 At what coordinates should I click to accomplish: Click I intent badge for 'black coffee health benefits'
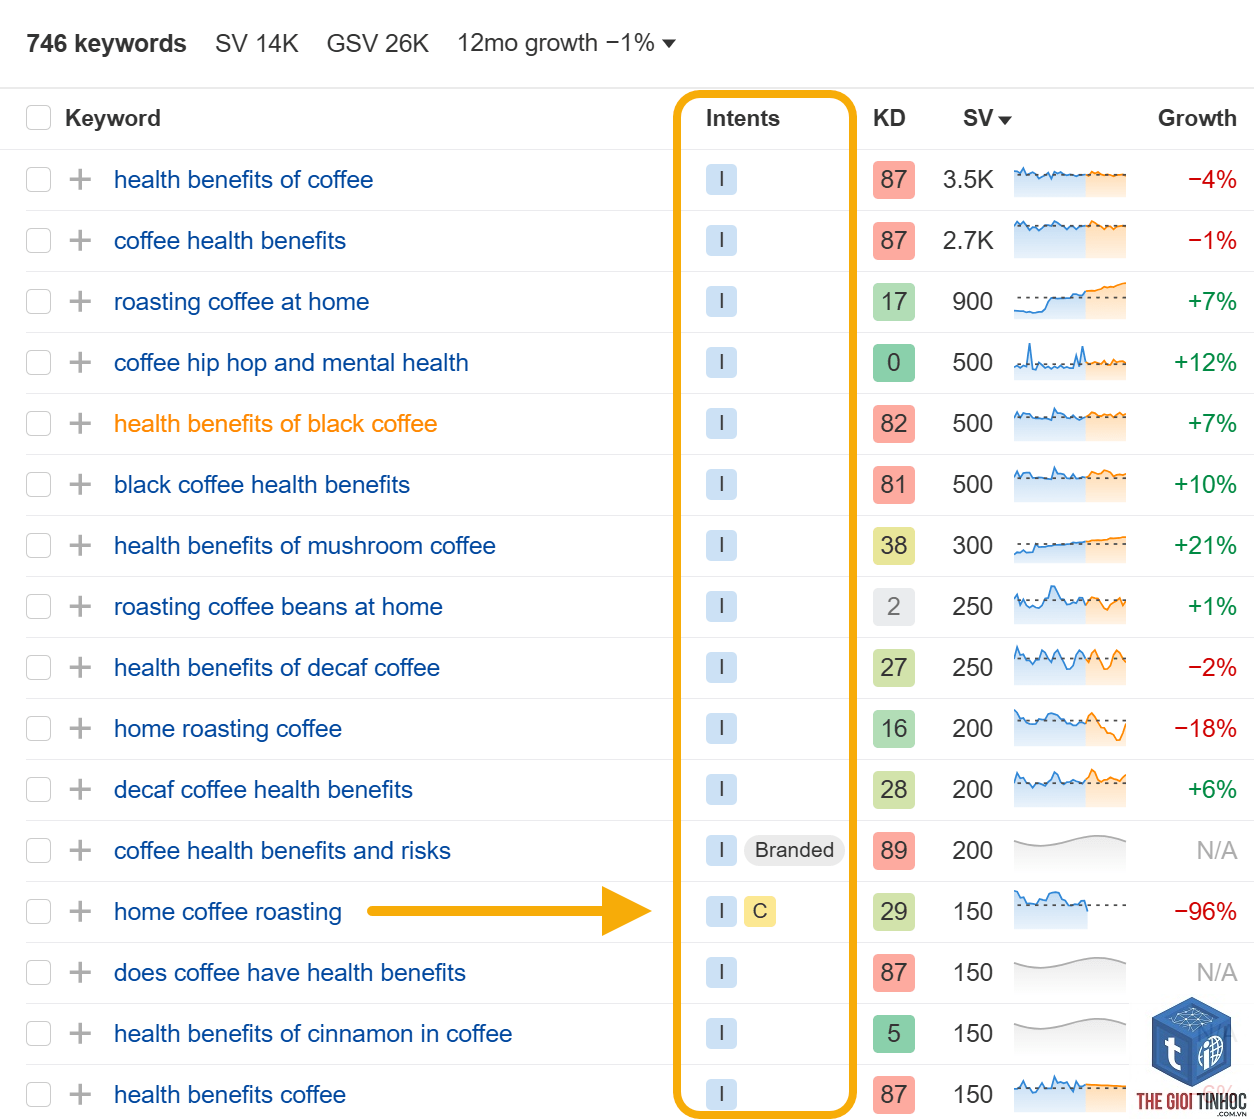click(721, 485)
